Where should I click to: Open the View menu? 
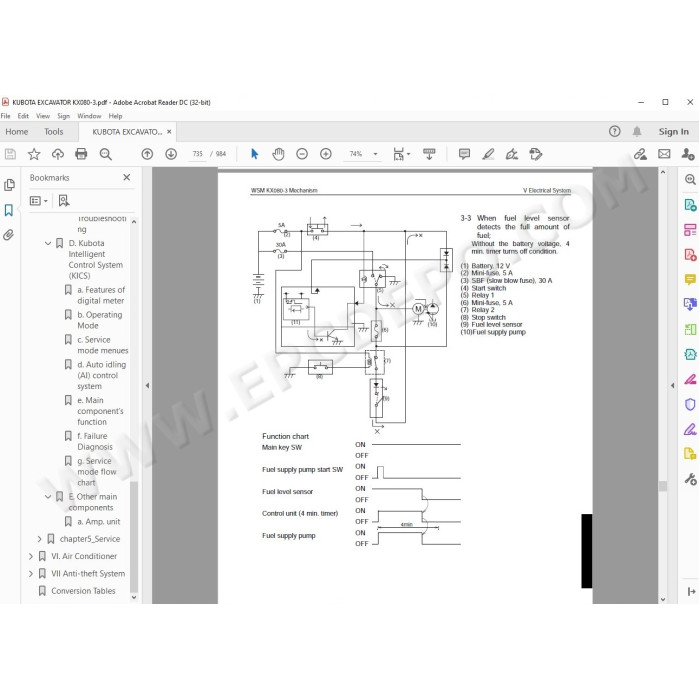43,116
